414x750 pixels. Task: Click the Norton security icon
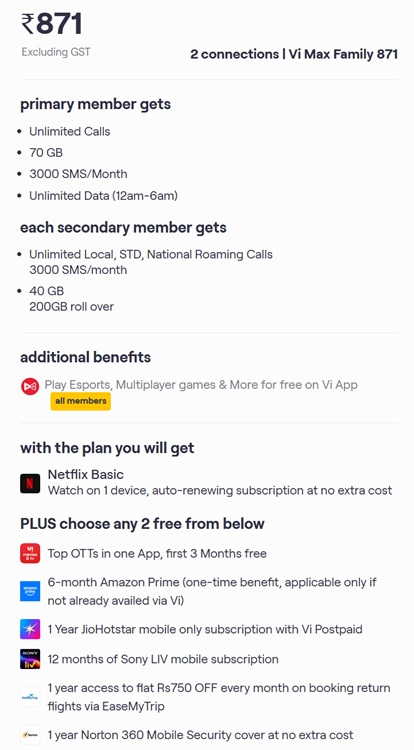30,734
